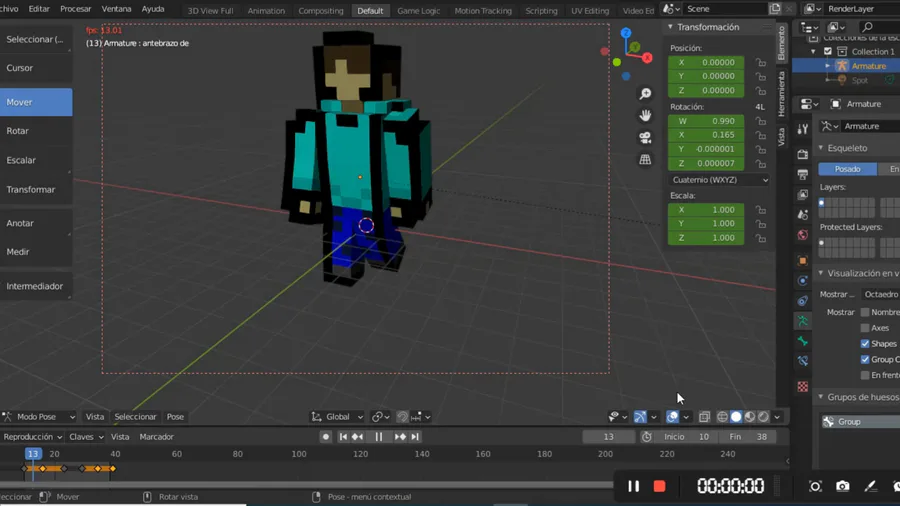Screen dimensions: 900x506
Task: Open the Octaedro display type dropdown
Action: point(881,294)
